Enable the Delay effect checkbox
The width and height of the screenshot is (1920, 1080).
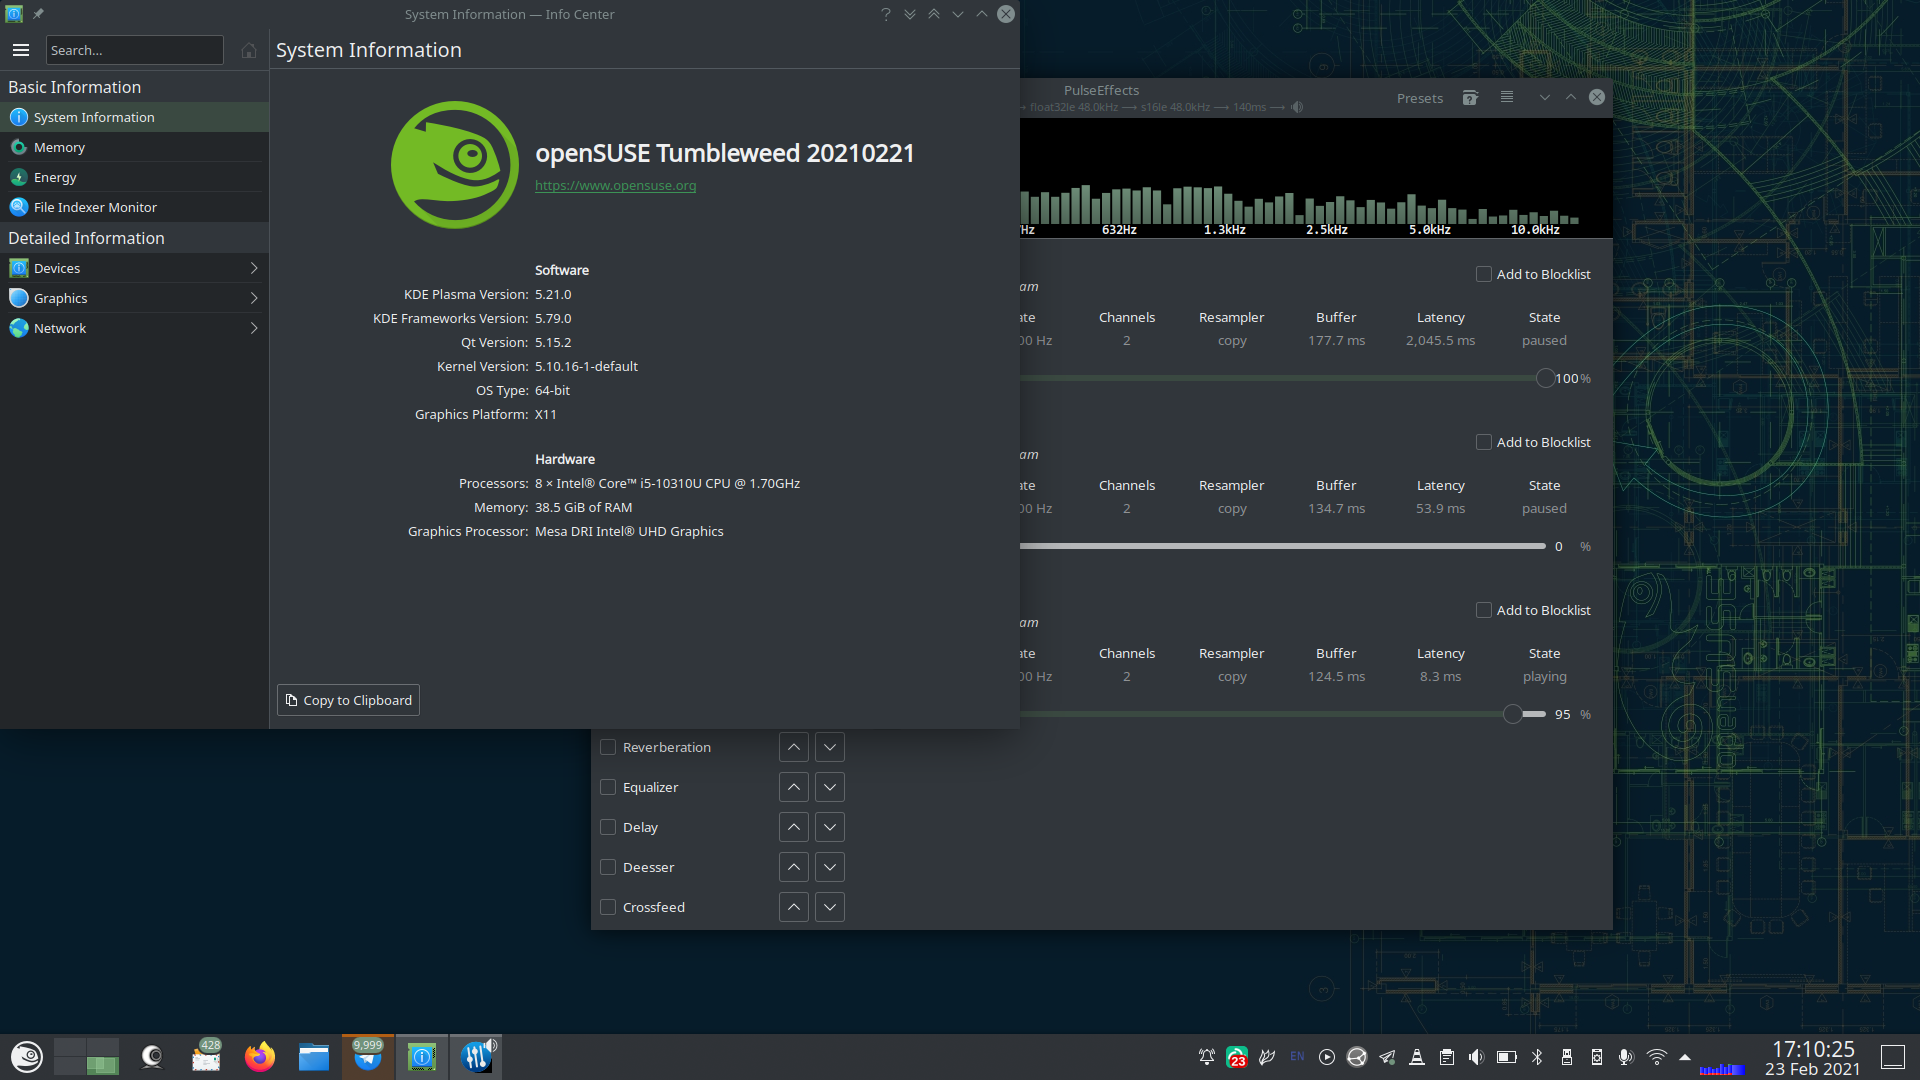(608, 827)
